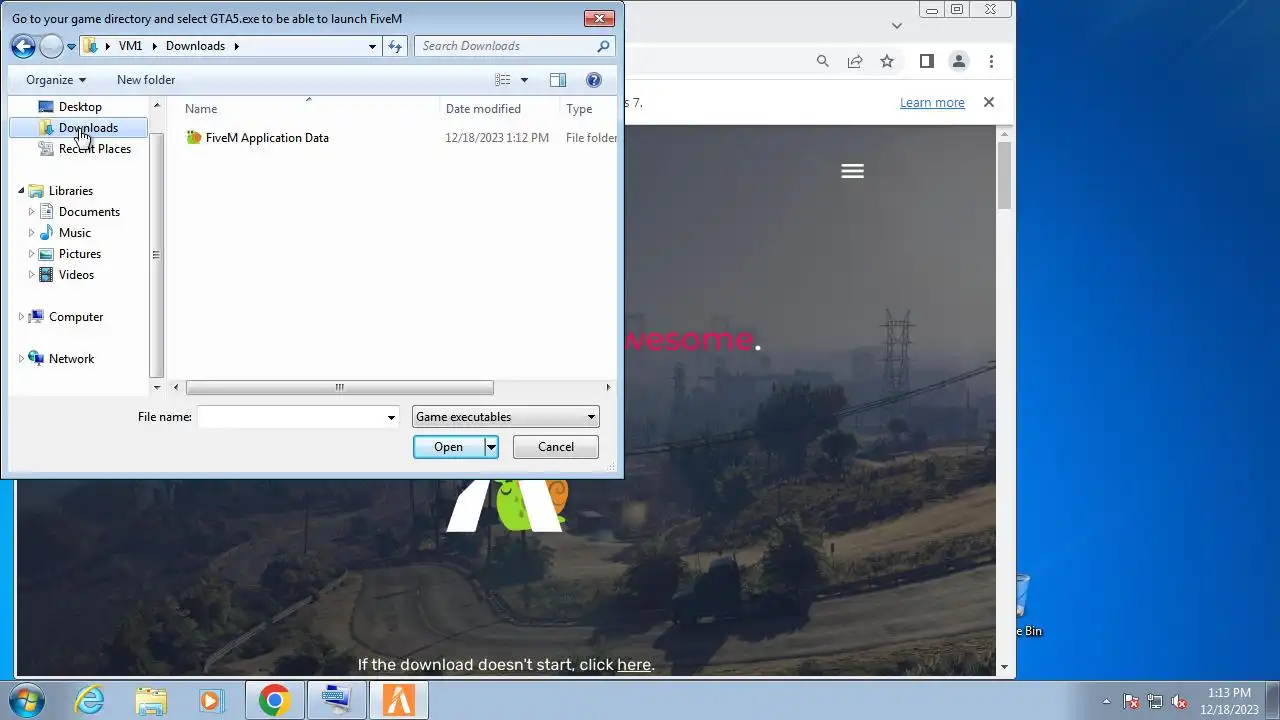Expand the Music library node
Screen dimensions: 1280x720
[x=31, y=233]
